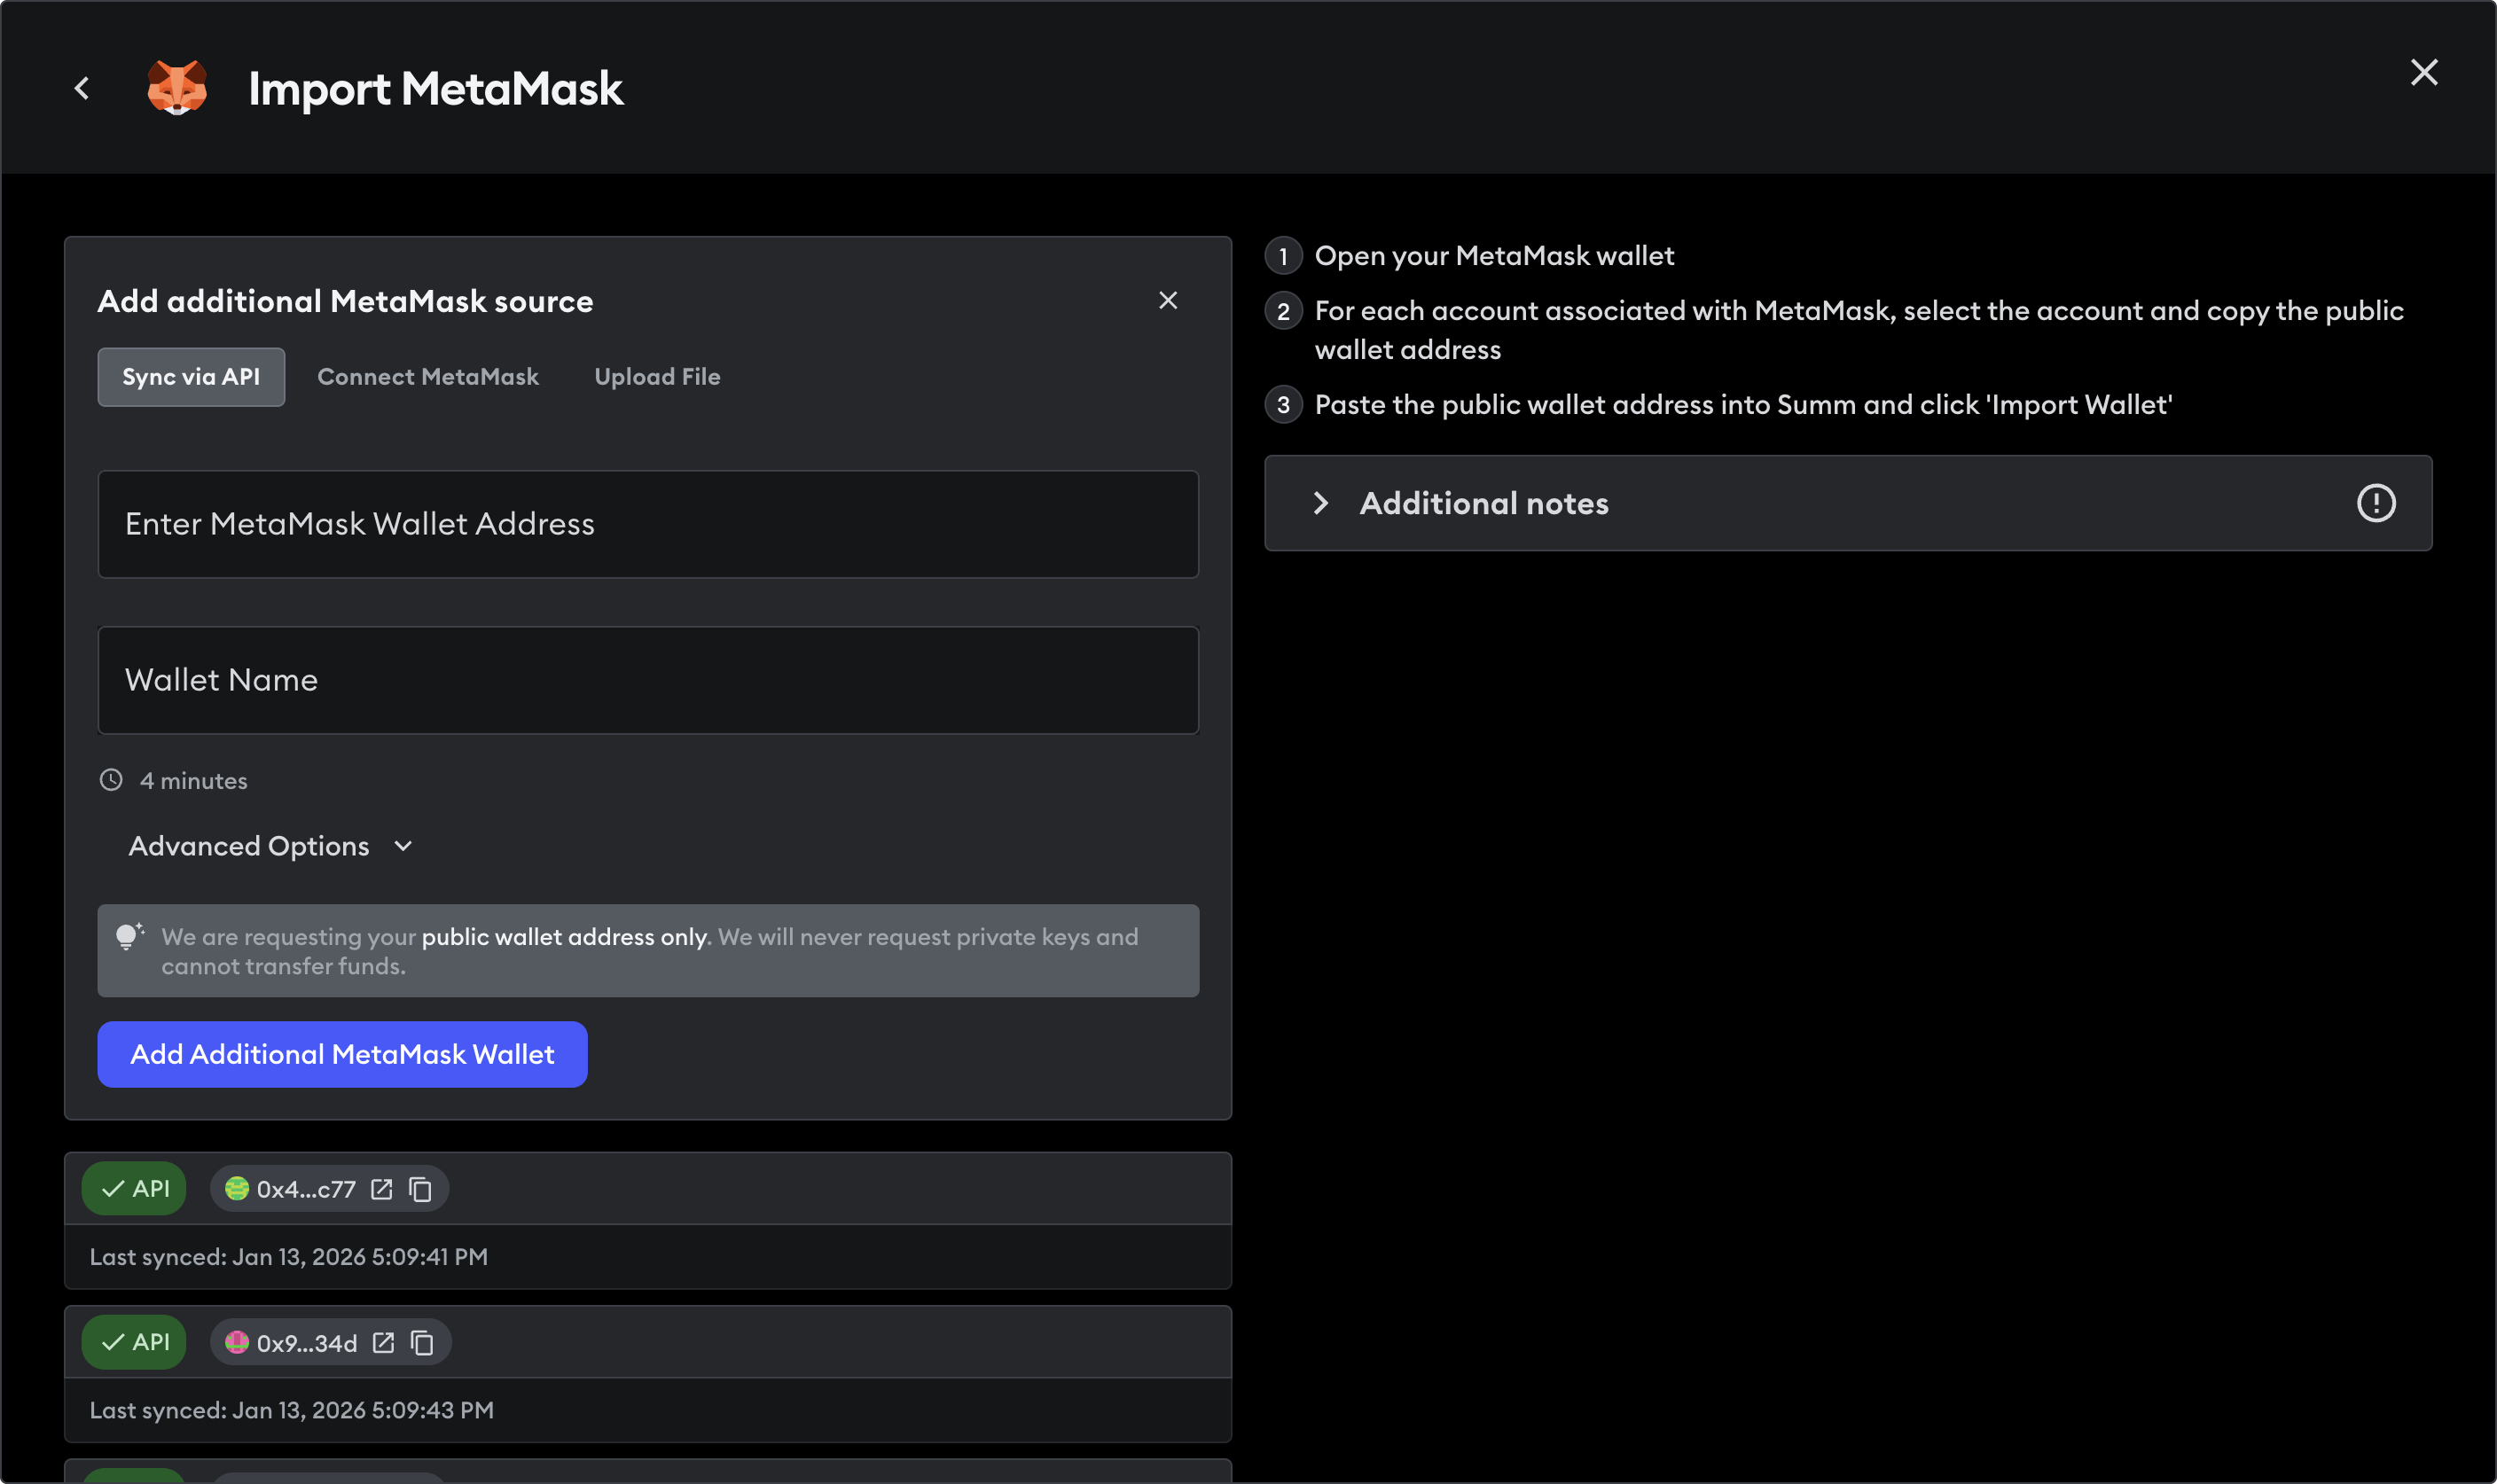The width and height of the screenshot is (2497, 1484).
Task: Click the API badge for wallet 0x9...34d
Action: [x=134, y=1342]
